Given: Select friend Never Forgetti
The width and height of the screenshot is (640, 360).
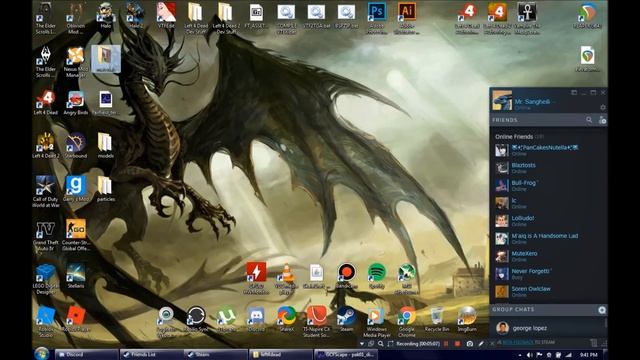Looking at the screenshot, I should click(548, 273).
